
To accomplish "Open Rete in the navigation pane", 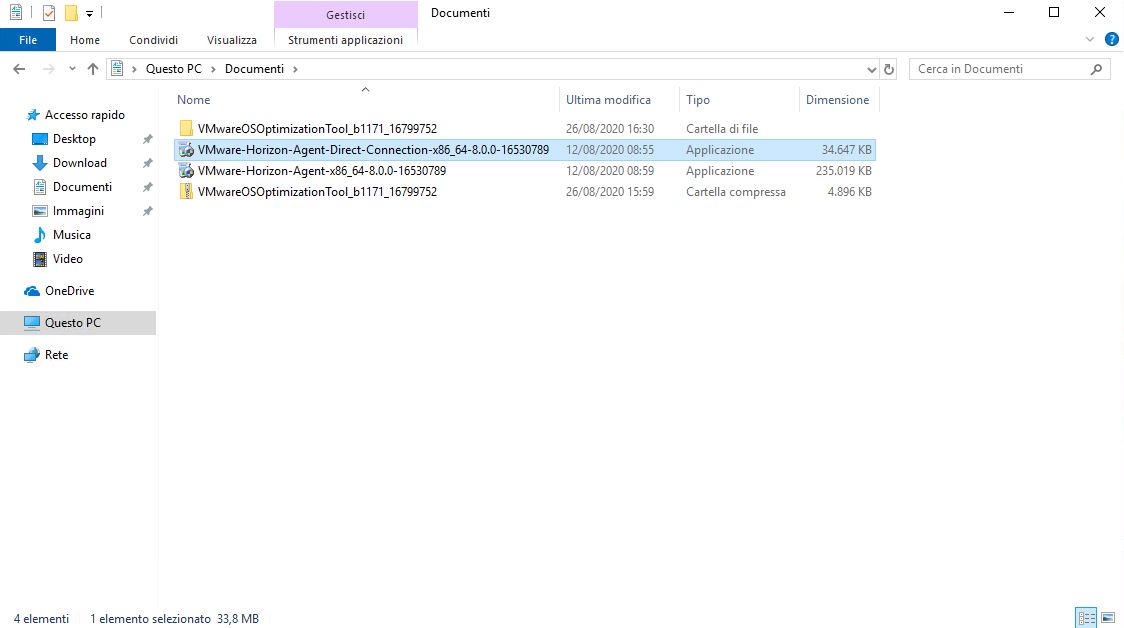I will [x=56, y=355].
